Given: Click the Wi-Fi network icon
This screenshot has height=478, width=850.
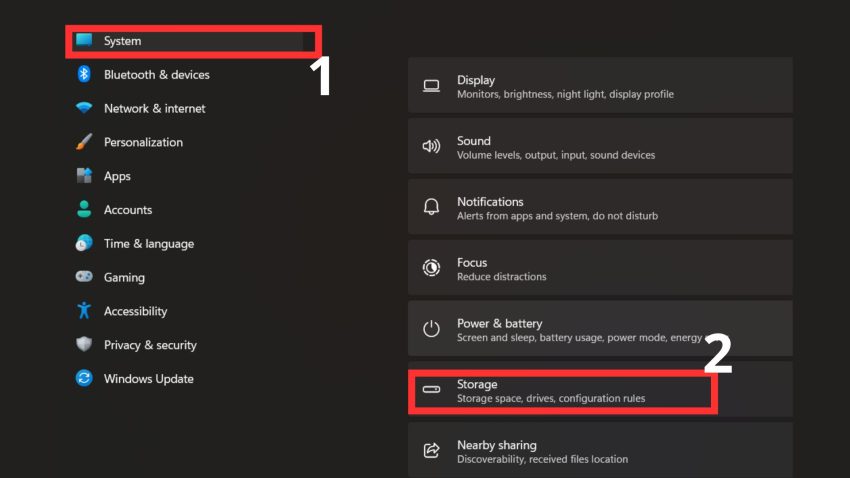Looking at the screenshot, I should [84, 108].
